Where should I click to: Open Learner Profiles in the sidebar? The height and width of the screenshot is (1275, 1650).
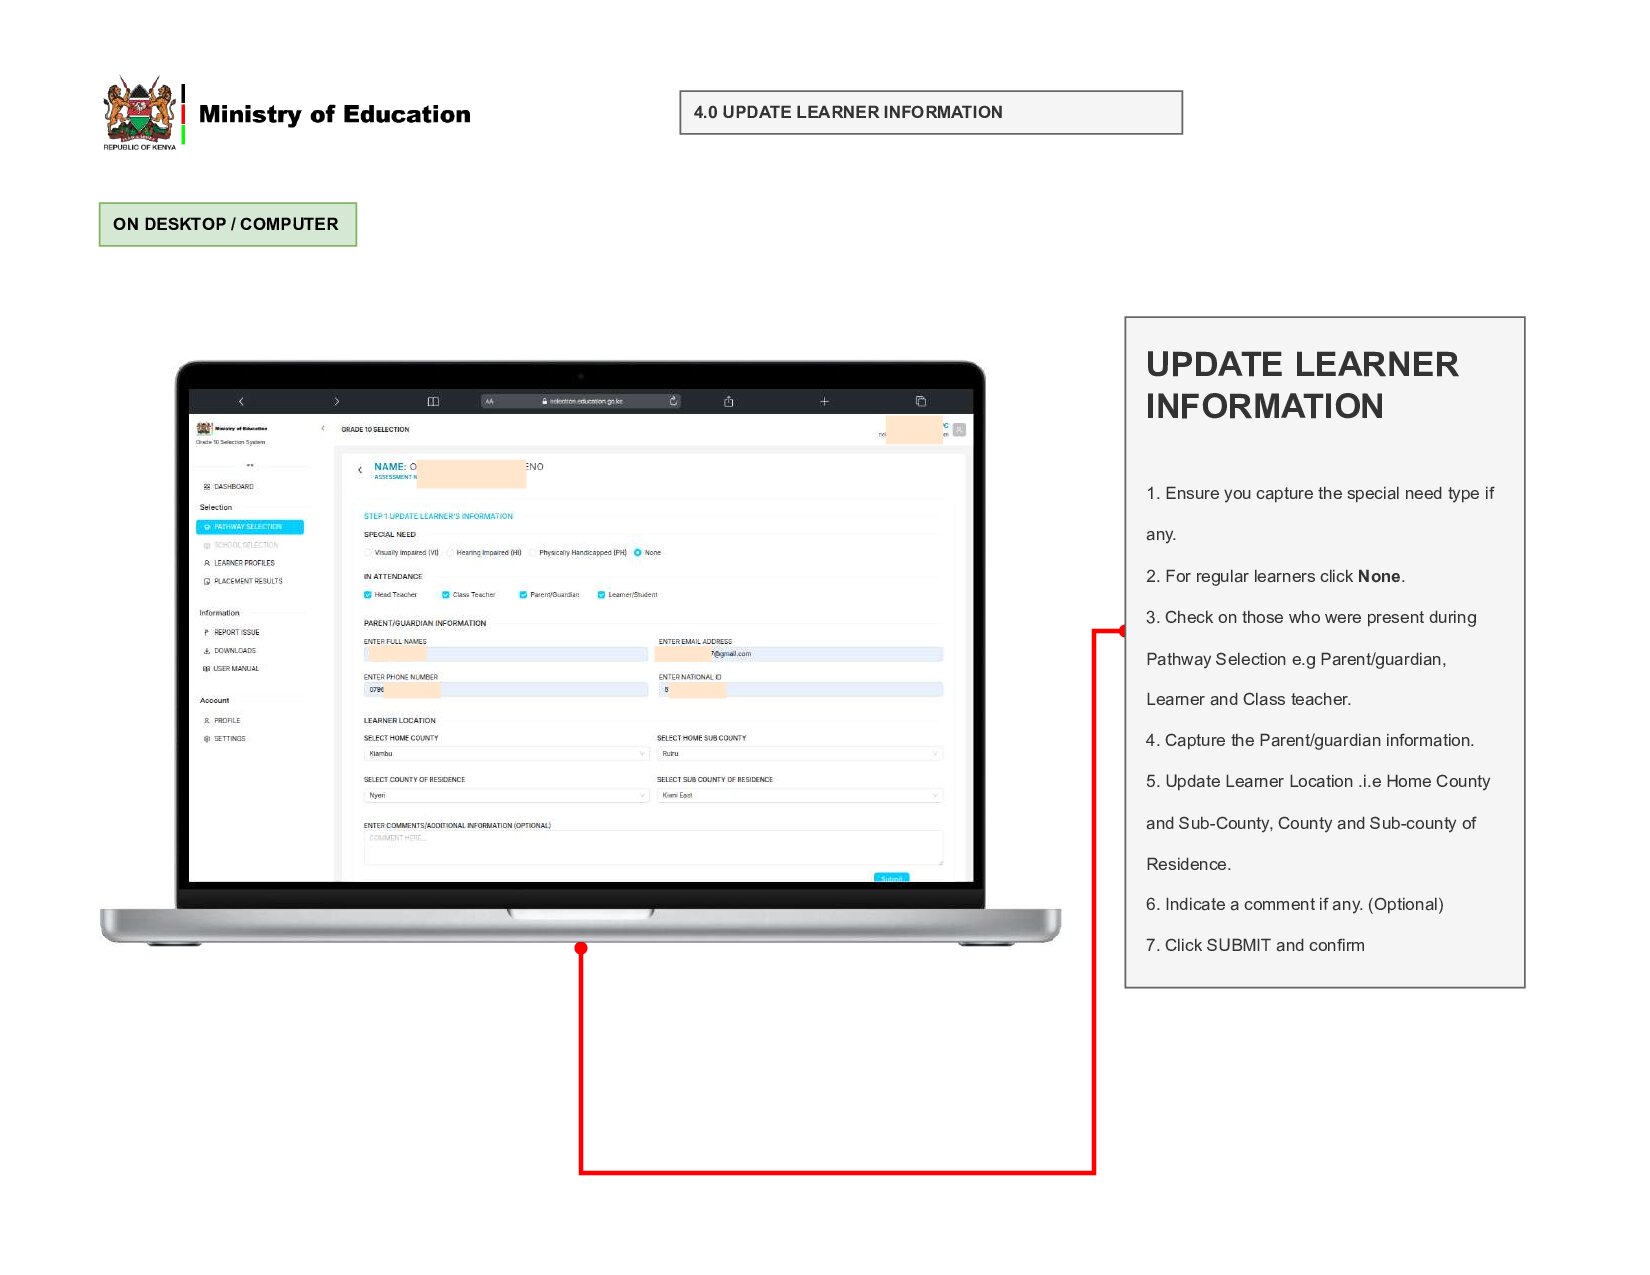[244, 563]
